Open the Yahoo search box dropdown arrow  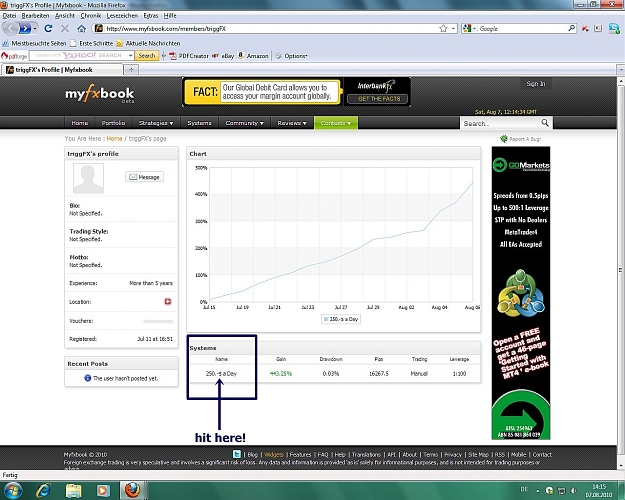130,56
